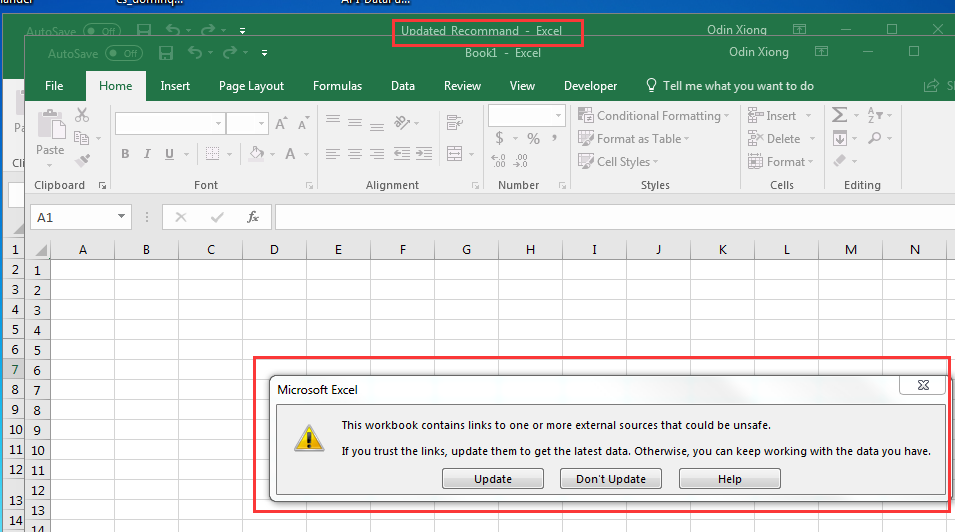Click the Paste icon in Clipboard group
955x532 pixels.
pos(51,125)
